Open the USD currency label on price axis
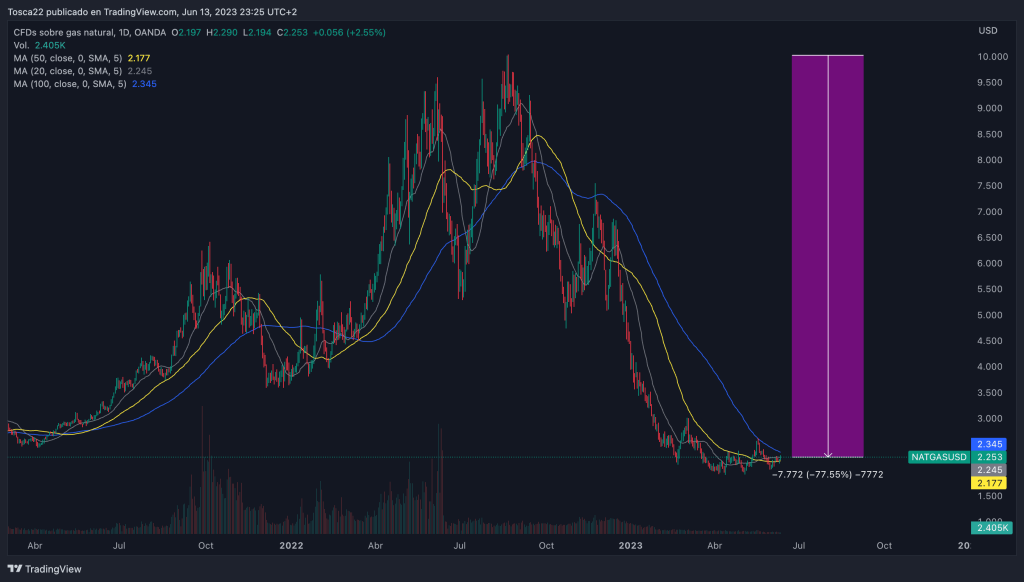1024x582 pixels. 987,32
